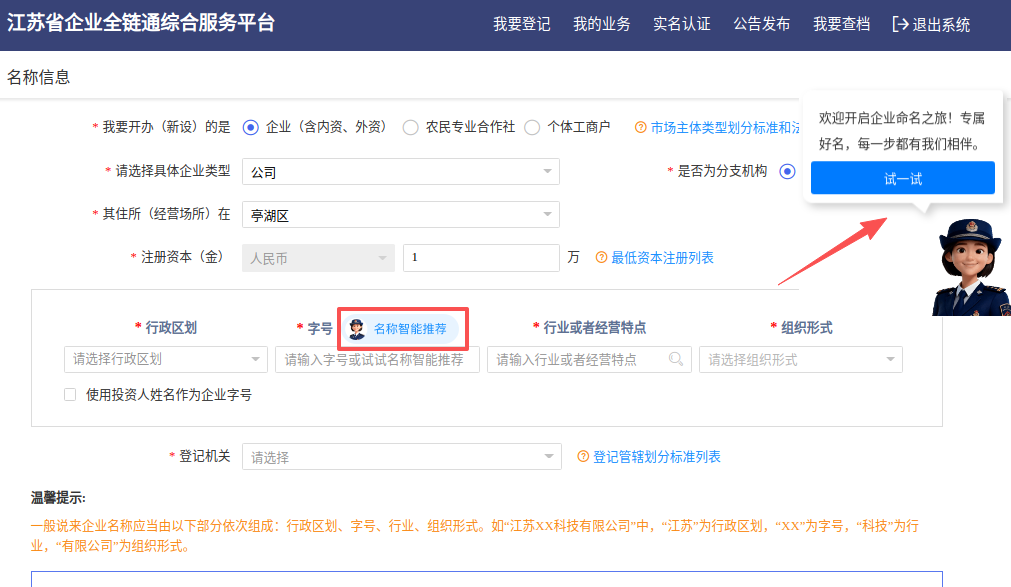Click the search icon in the 行业 field

tap(676, 359)
